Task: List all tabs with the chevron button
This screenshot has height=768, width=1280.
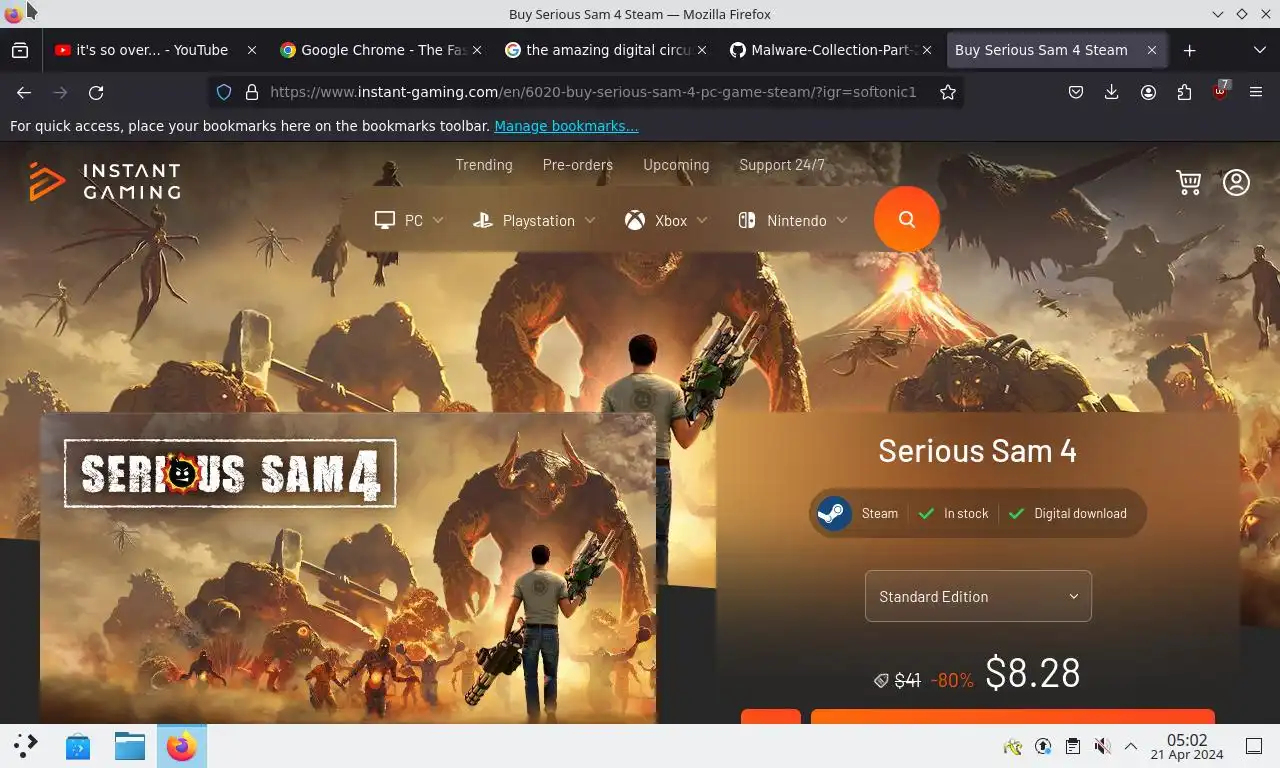Action: point(1259,50)
